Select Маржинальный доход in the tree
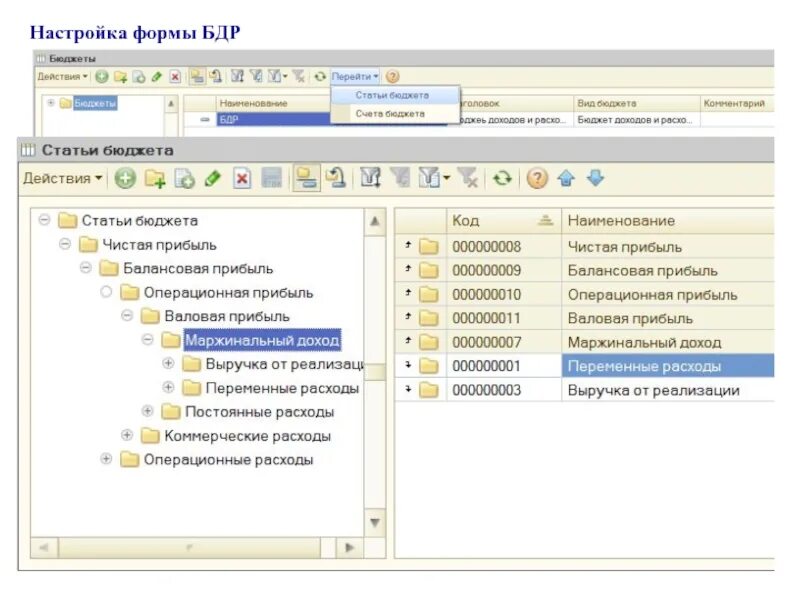800x600 pixels. click(262, 340)
